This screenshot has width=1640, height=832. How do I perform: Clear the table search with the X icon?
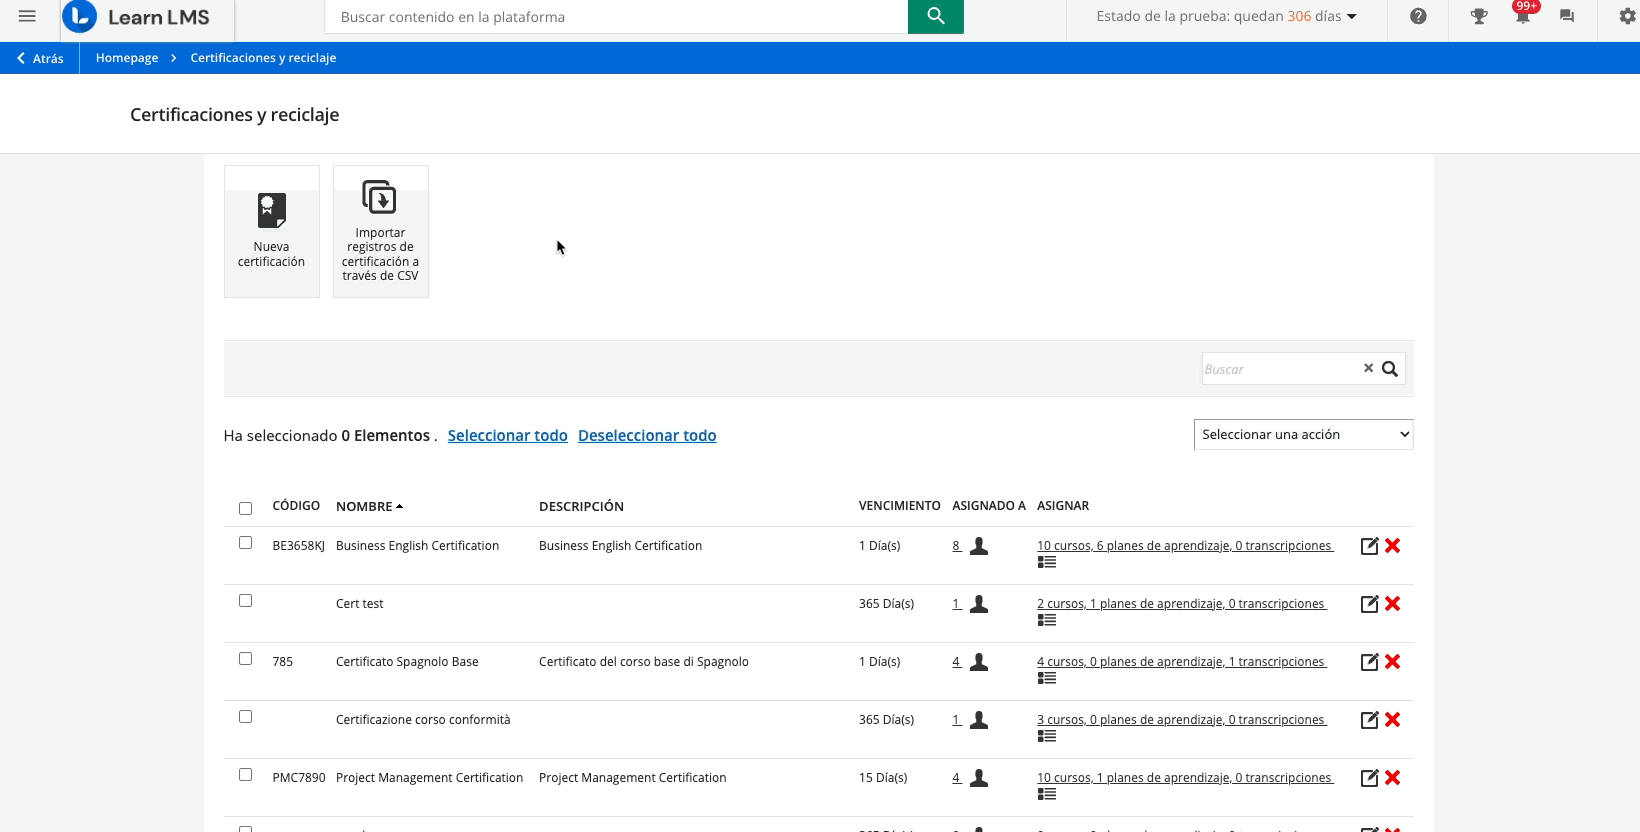[1368, 368]
